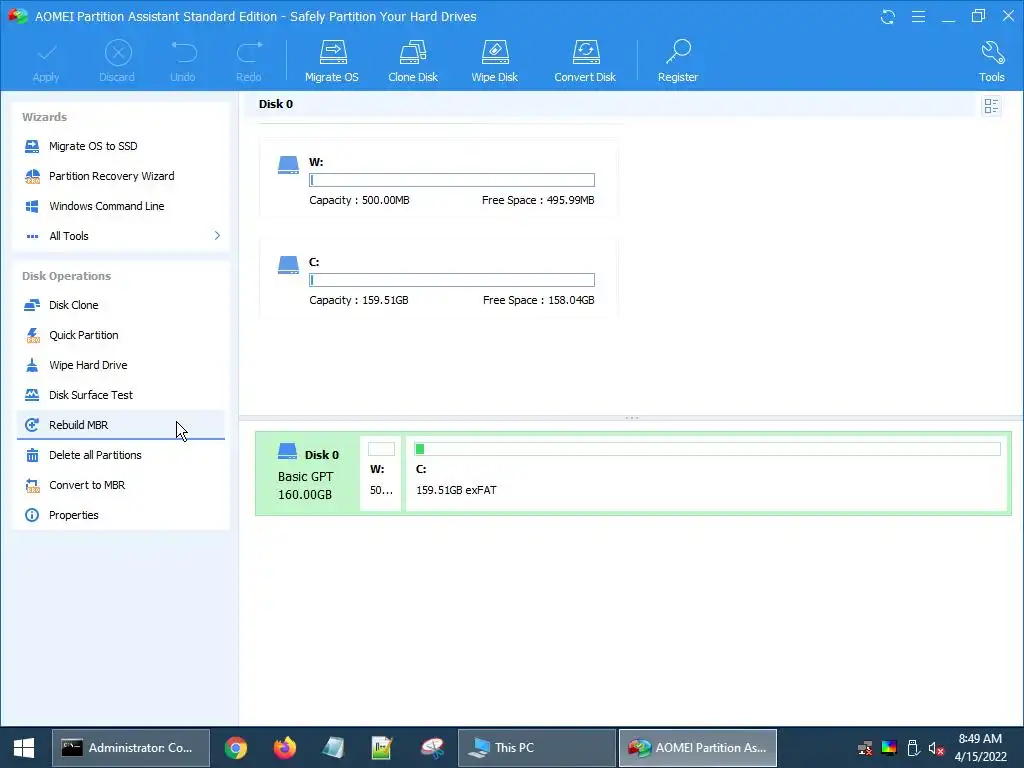Click the Discard toolbar button

117,61
